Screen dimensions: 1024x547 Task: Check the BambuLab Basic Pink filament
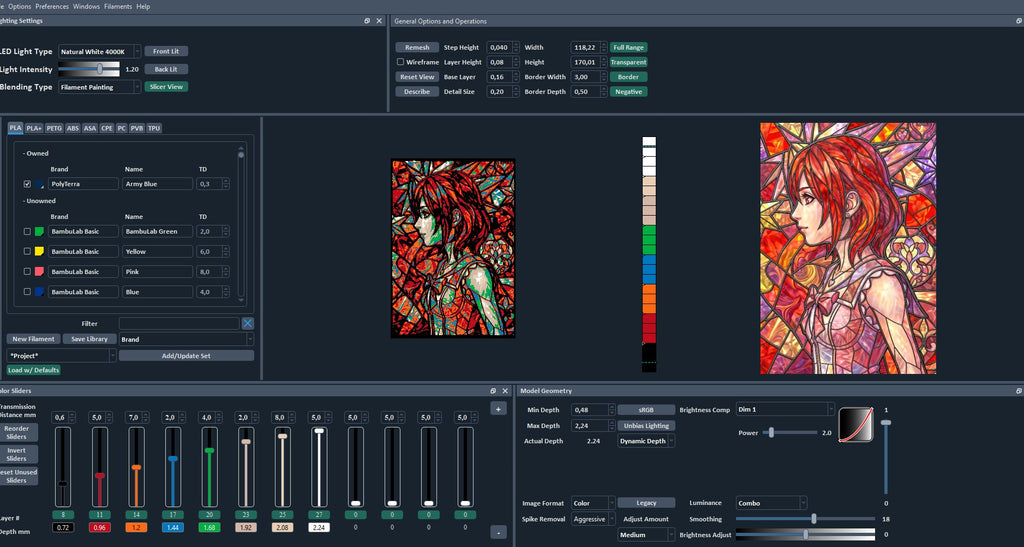(27, 272)
